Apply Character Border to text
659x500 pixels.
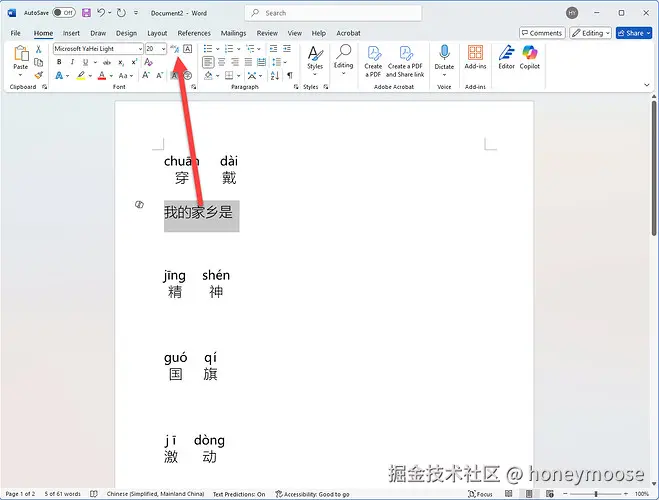point(187,49)
